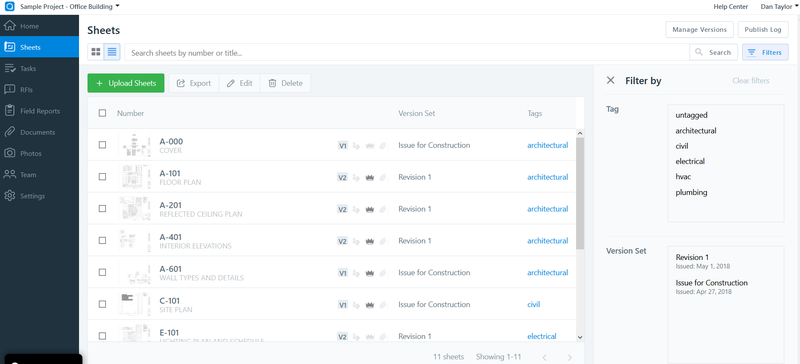This screenshot has width=800, height=364.
Task: Filter by electrical tag in panel
Action: pos(690,161)
